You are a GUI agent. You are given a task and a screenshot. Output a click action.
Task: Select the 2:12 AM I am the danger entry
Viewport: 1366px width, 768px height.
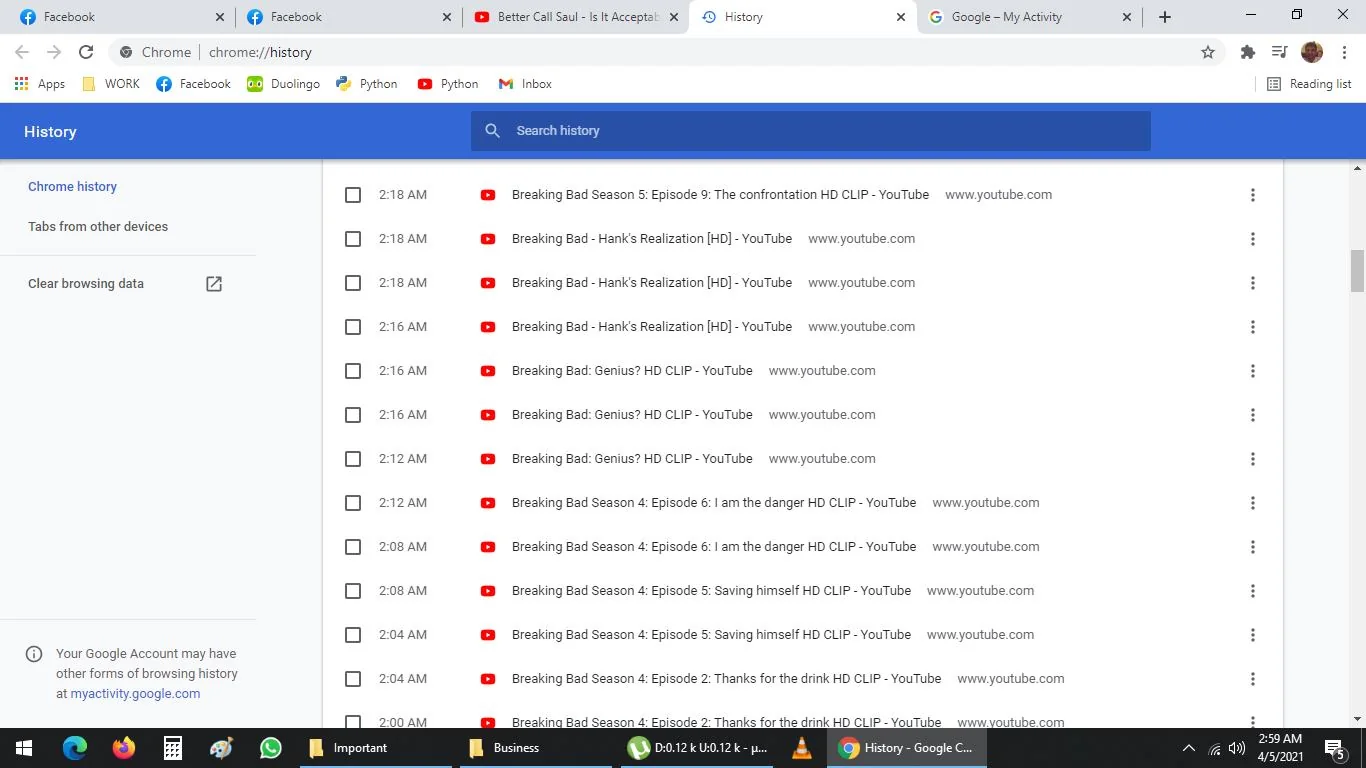coord(353,503)
